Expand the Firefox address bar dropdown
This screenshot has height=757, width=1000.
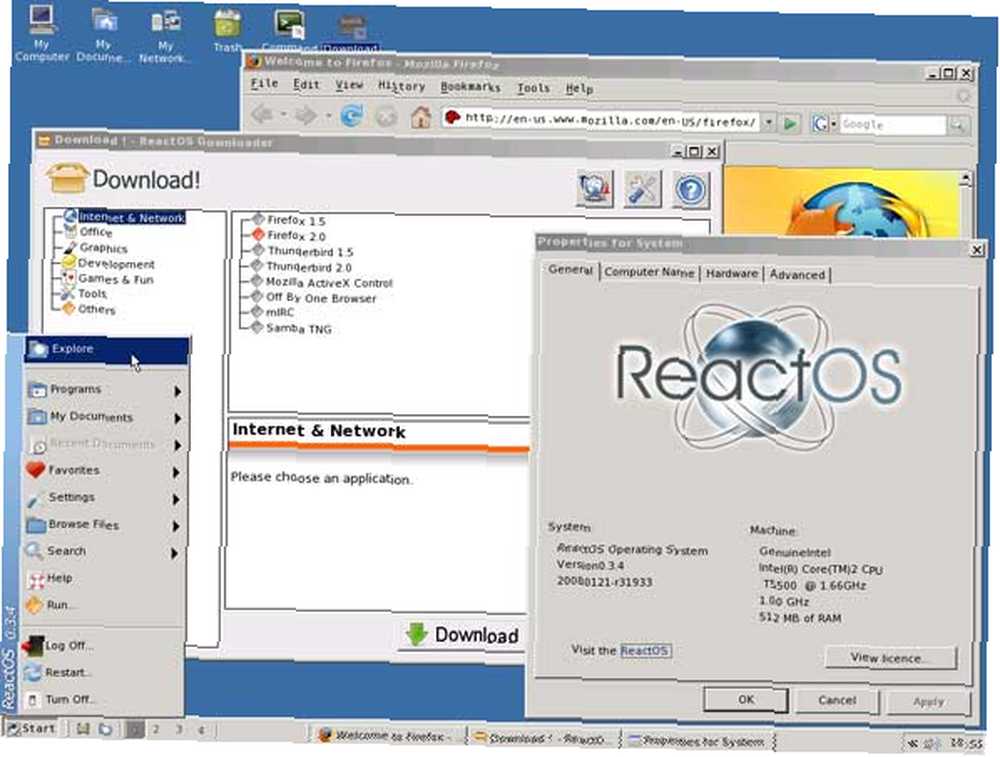tap(769, 122)
